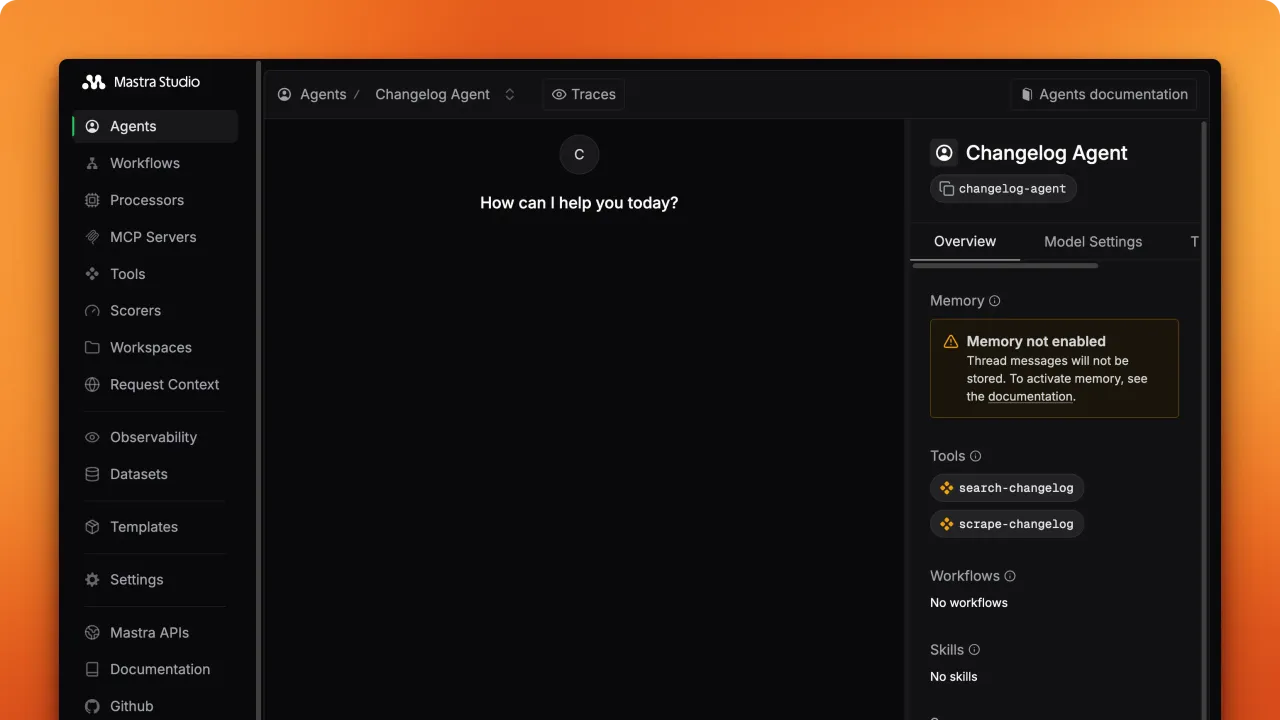
Task: Copy the changelog-agent ID
Action: (1003, 189)
